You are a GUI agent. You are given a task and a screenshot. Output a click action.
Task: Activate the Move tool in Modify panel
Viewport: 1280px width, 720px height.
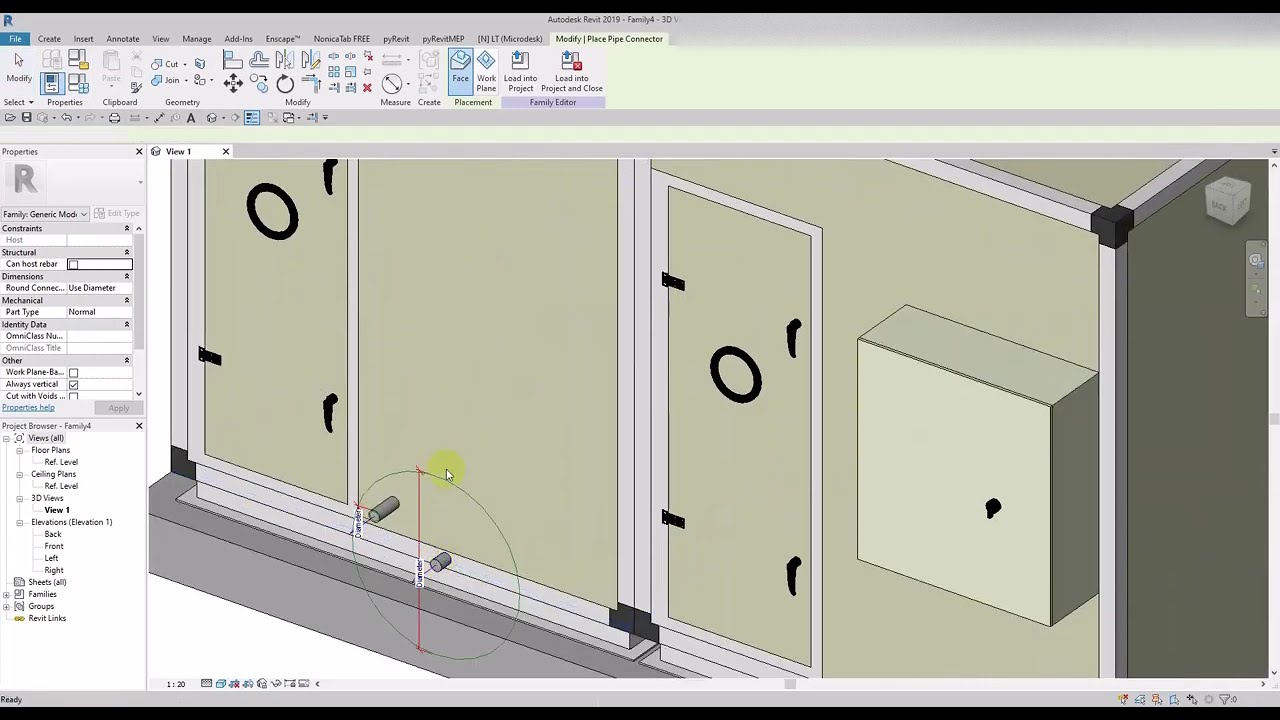(x=233, y=83)
